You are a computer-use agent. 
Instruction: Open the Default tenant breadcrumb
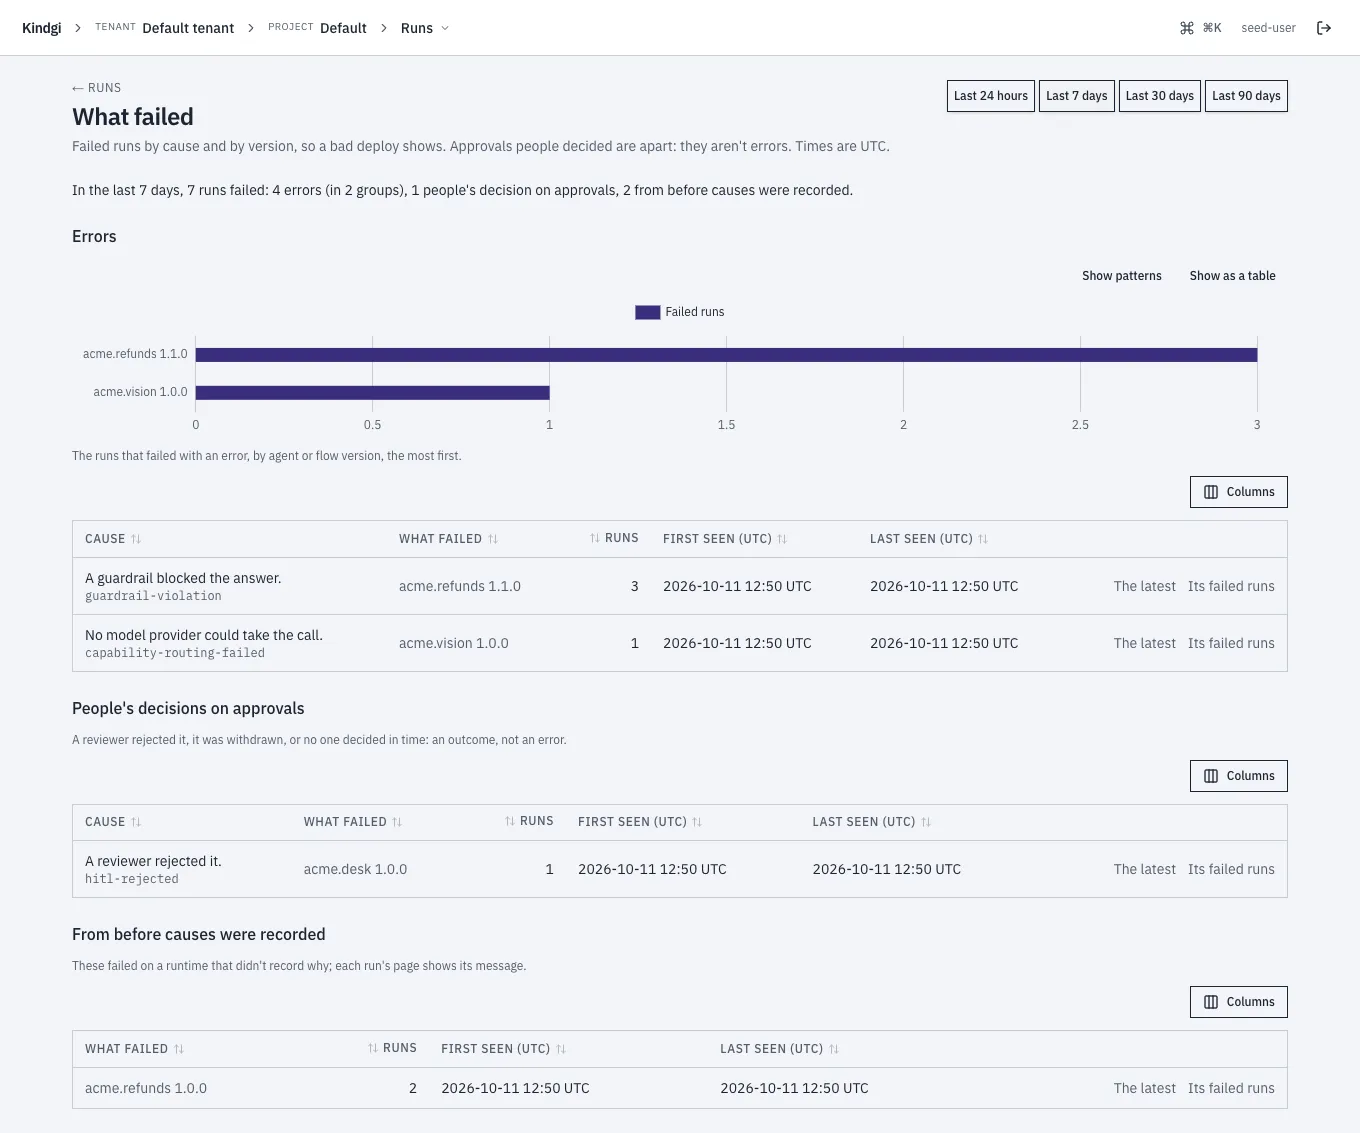(188, 28)
